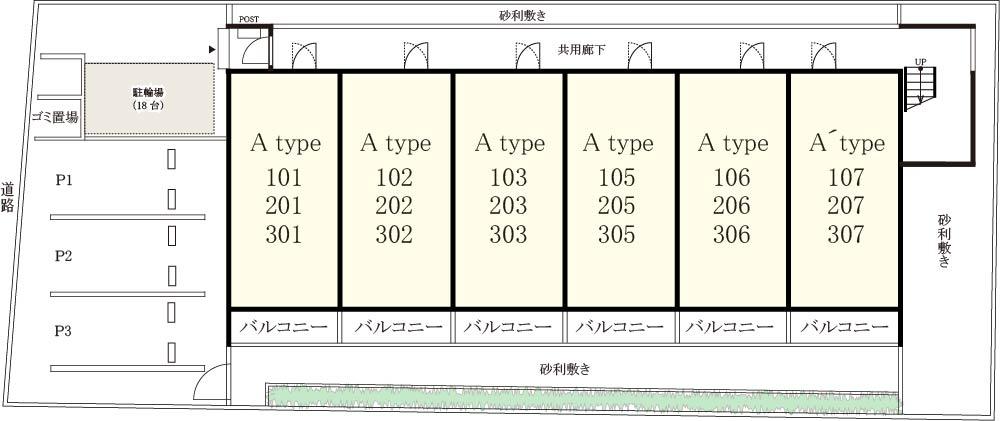This screenshot has height=421, width=1000.
Task: Select room number 201
Action: click(284, 206)
